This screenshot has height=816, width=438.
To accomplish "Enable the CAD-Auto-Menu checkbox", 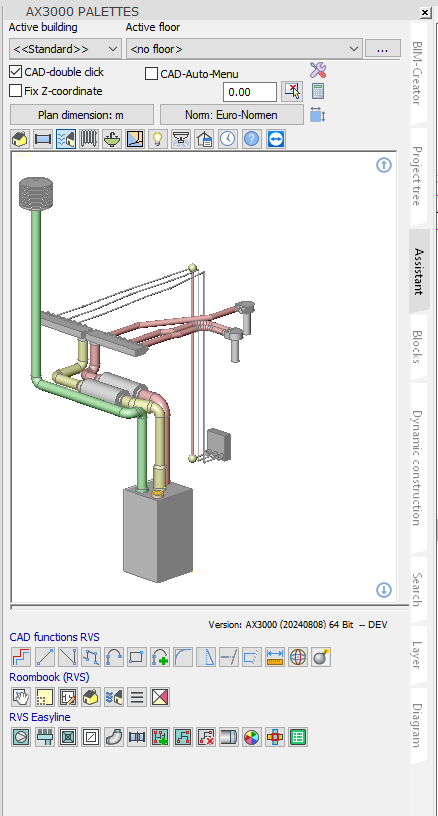I will click(151, 74).
